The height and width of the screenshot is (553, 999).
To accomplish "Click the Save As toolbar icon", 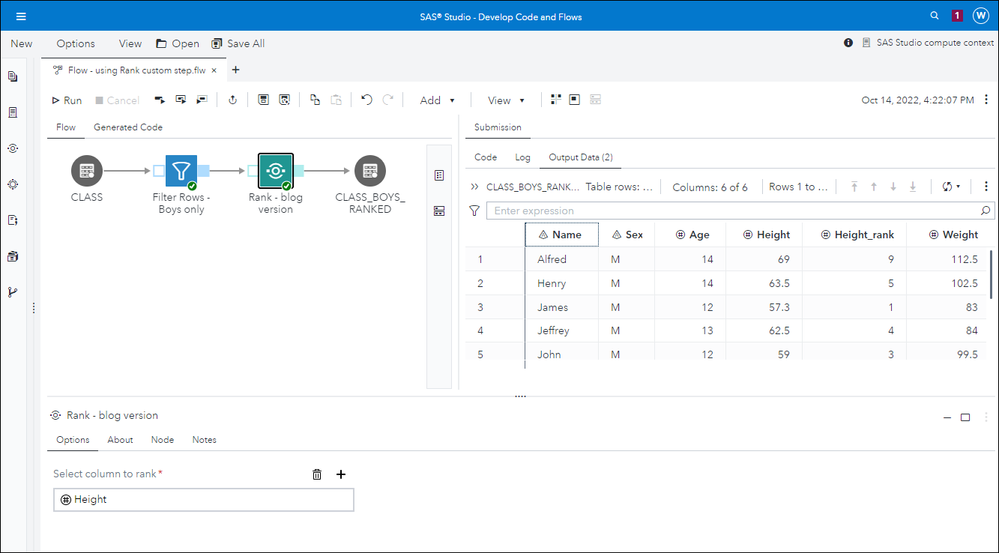I will click(x=284, y=100).
